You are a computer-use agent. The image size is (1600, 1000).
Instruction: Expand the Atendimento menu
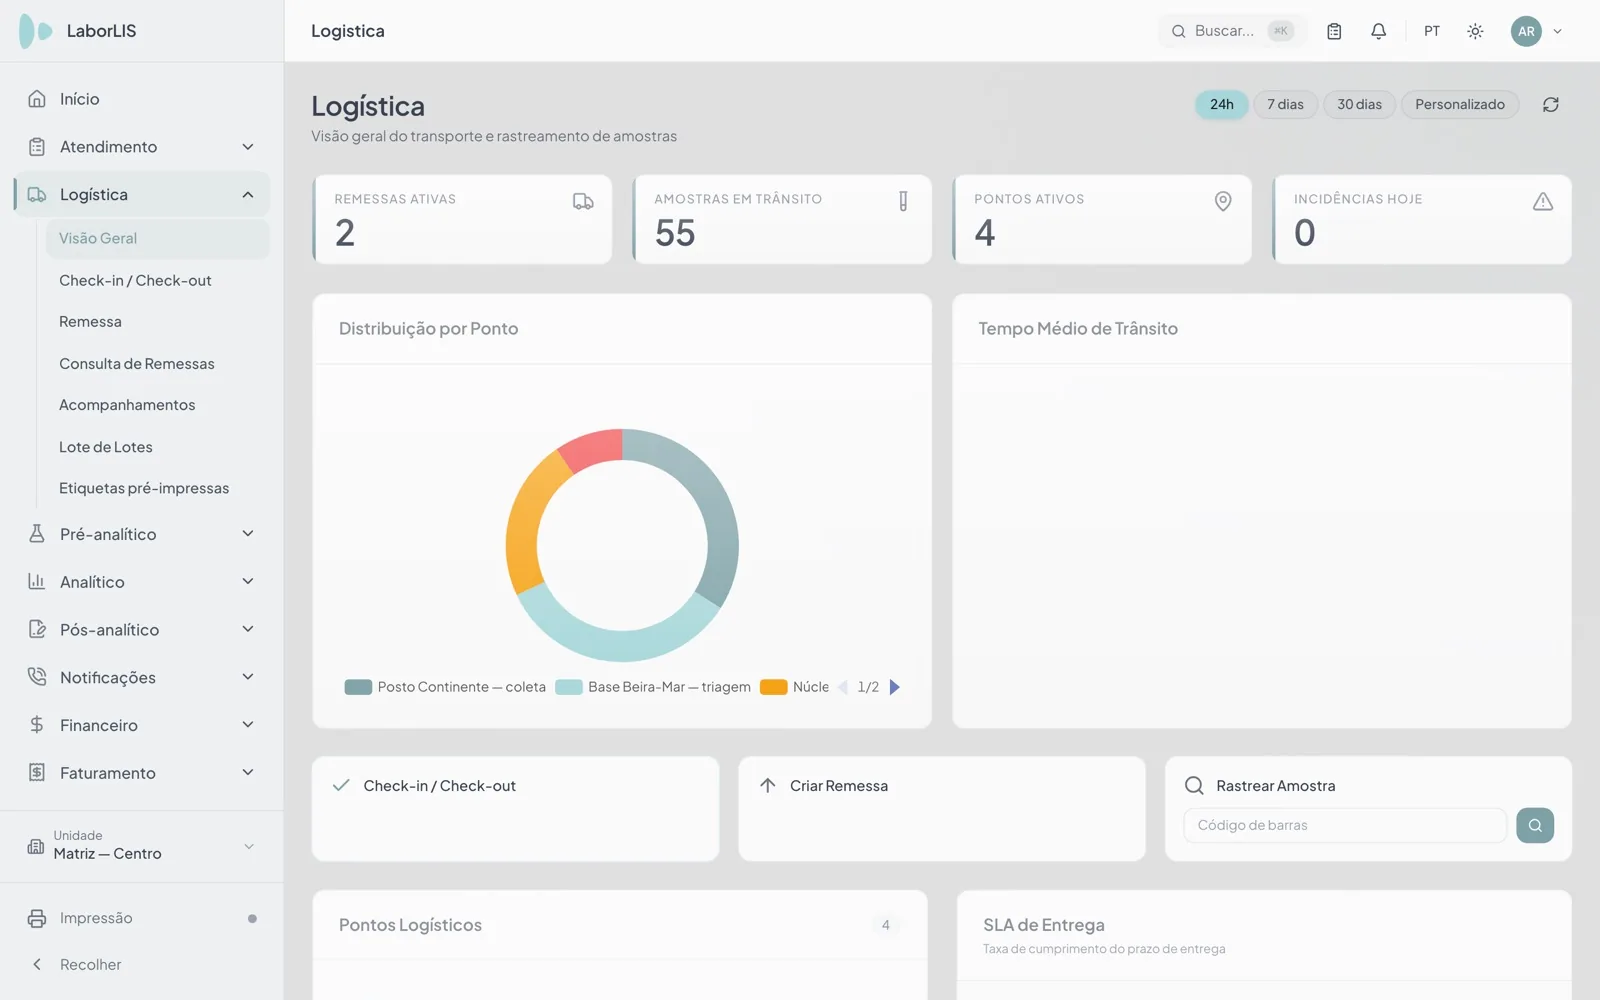tap(141, 147)
